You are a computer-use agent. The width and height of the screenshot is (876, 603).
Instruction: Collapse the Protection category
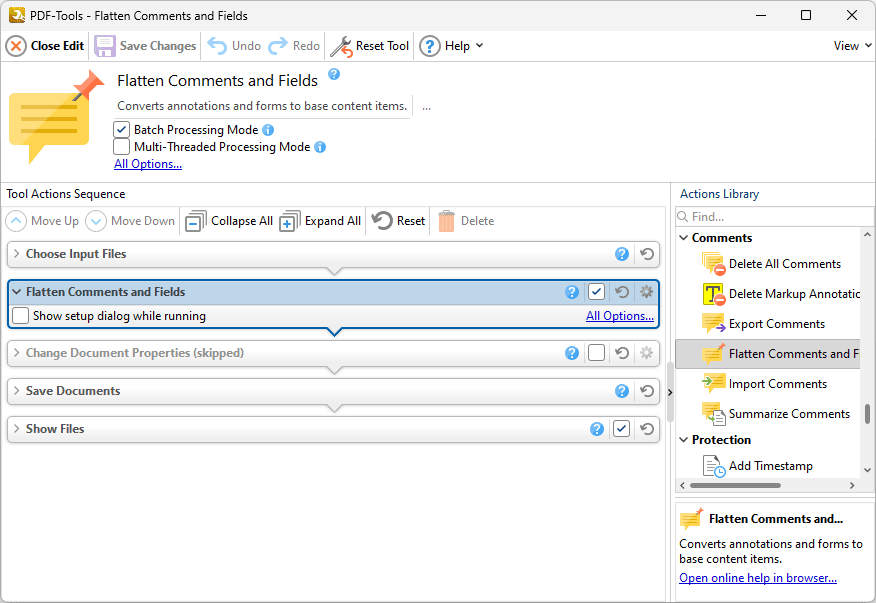[683, 440]
